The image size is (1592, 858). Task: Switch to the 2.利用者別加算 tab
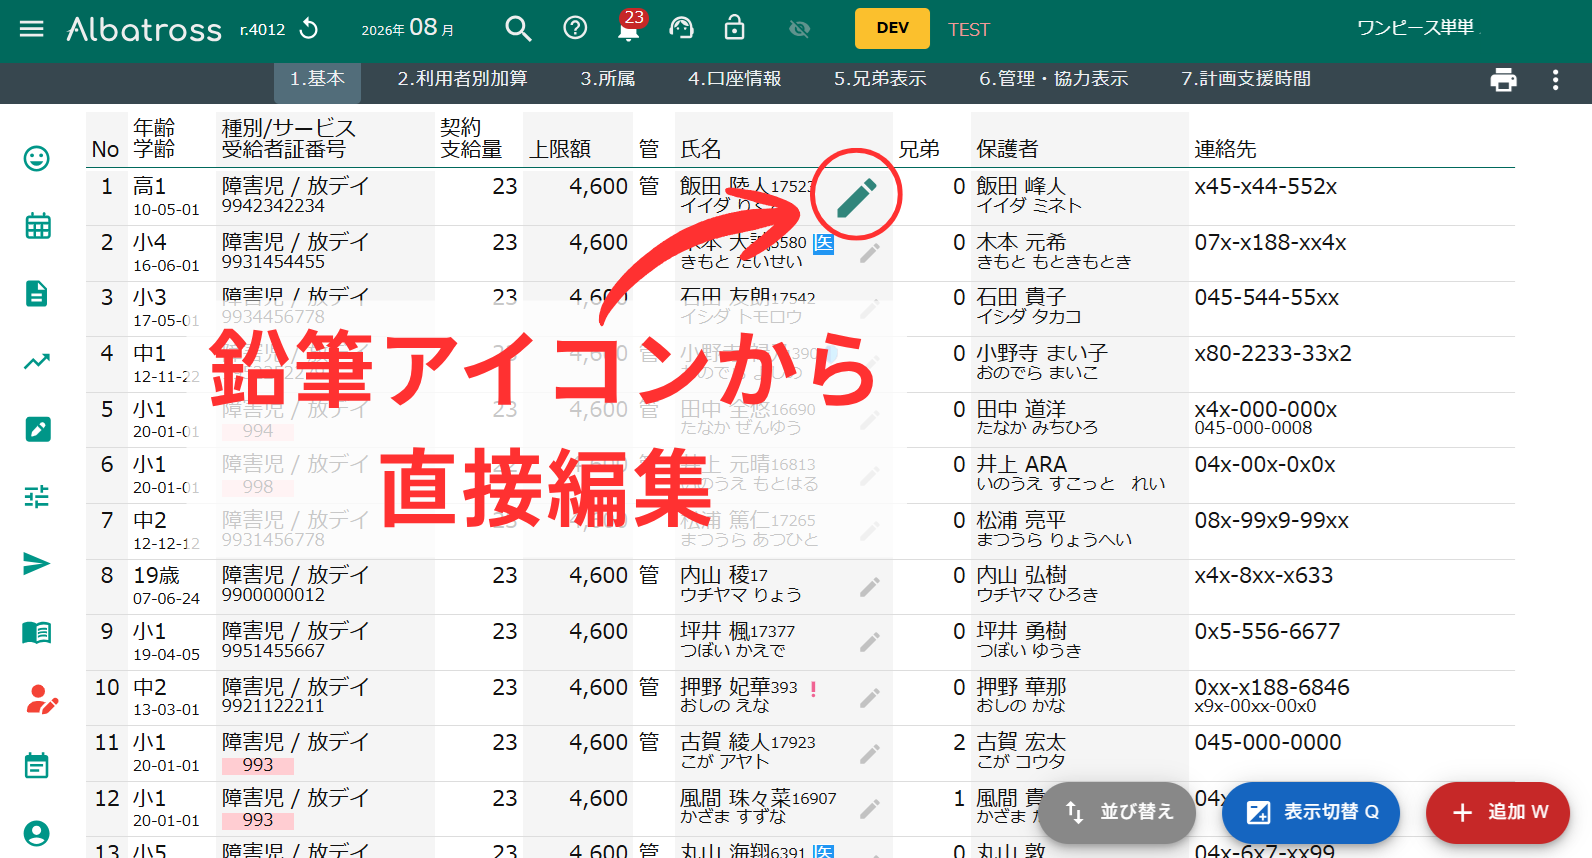tap(462, 79)
